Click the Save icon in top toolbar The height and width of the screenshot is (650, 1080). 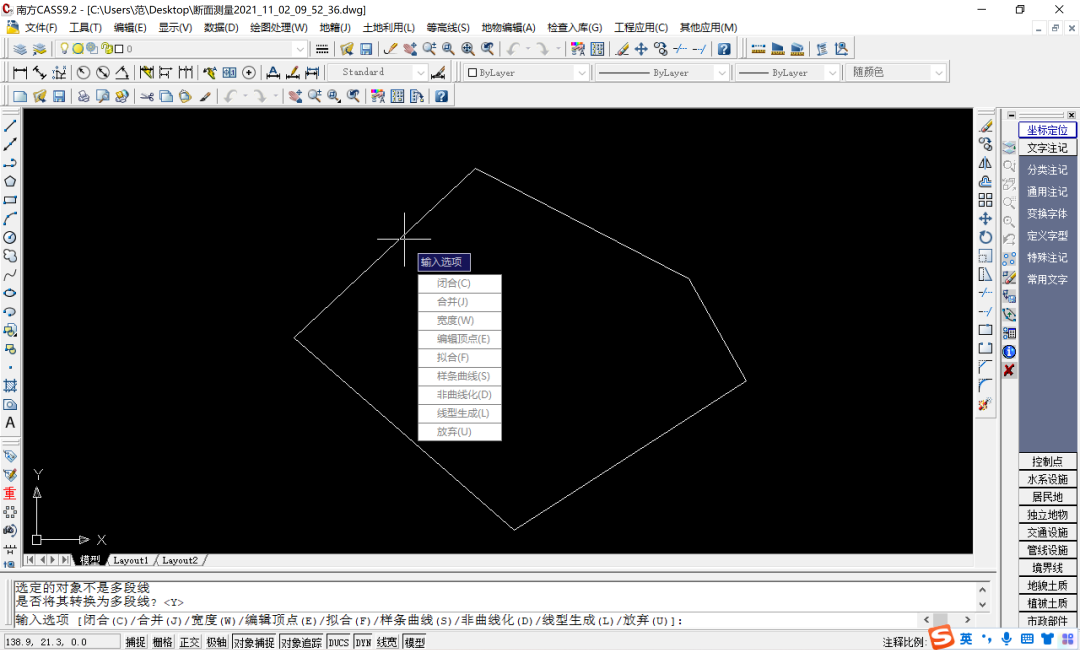(x=366, y=49)
